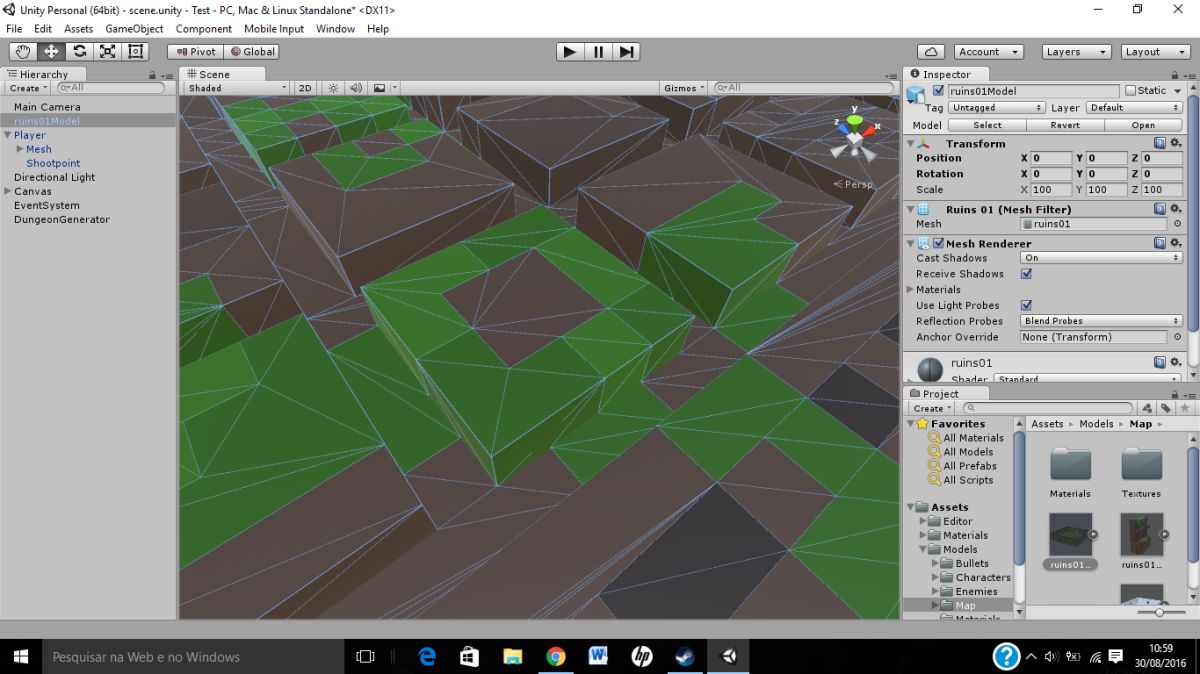Uncheck Receive Shadows
Image resolution: width=1200 pixels, height=674 pixels.
(x=1026, y=274)
